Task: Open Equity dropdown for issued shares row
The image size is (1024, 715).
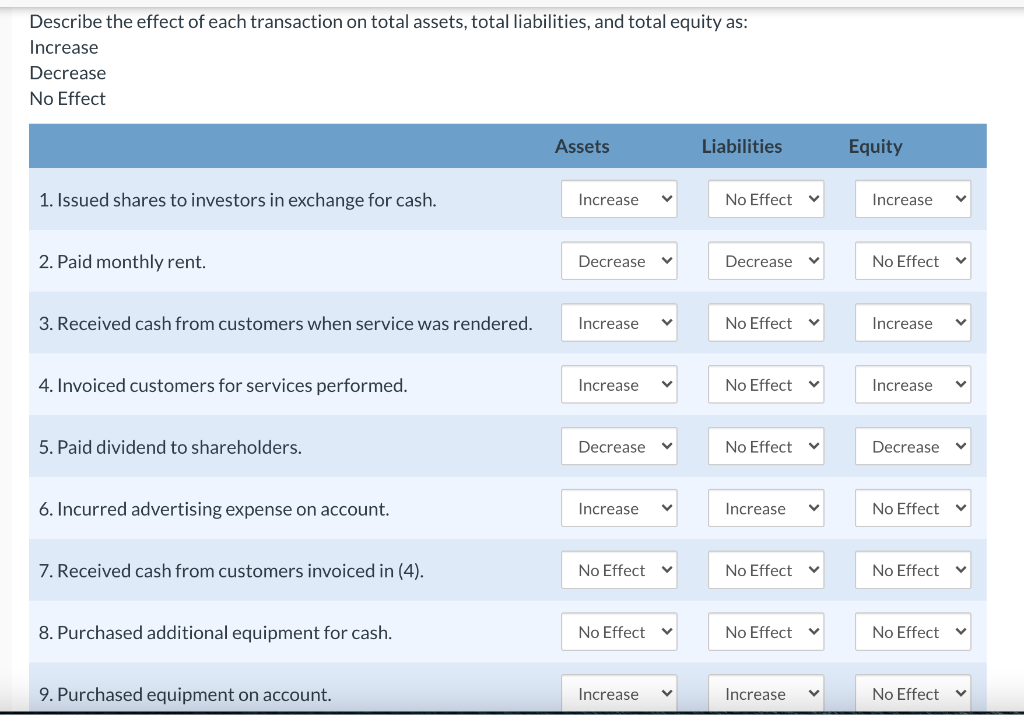Action: [913, 199]
